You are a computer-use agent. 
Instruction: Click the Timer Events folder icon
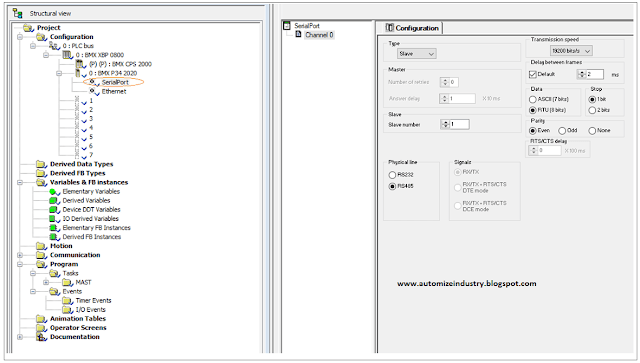(67, 301)
